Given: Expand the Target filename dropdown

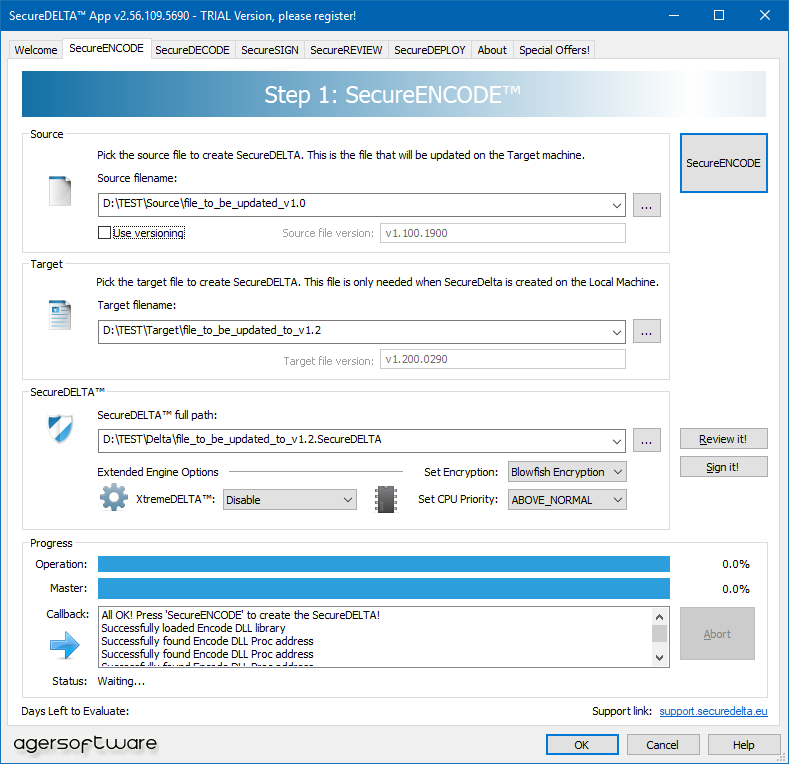Looking at the screenshot, I should point(616,332).
